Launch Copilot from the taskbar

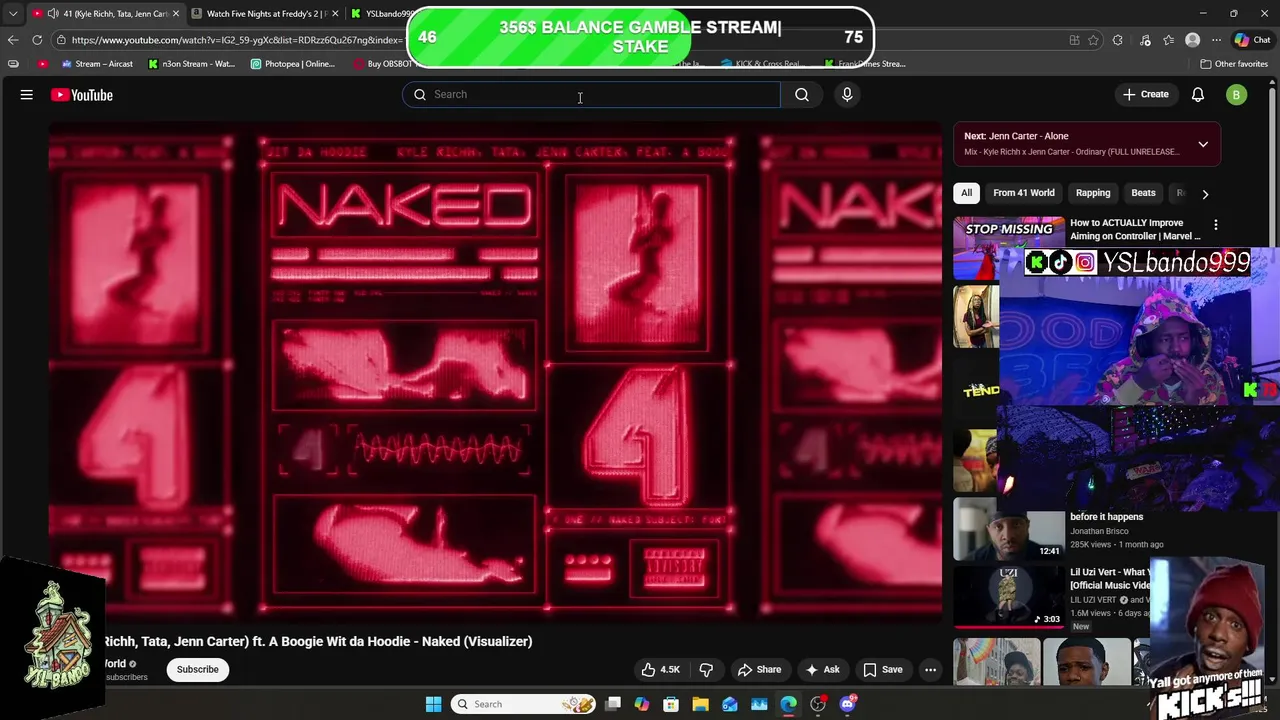coord(642,704)
